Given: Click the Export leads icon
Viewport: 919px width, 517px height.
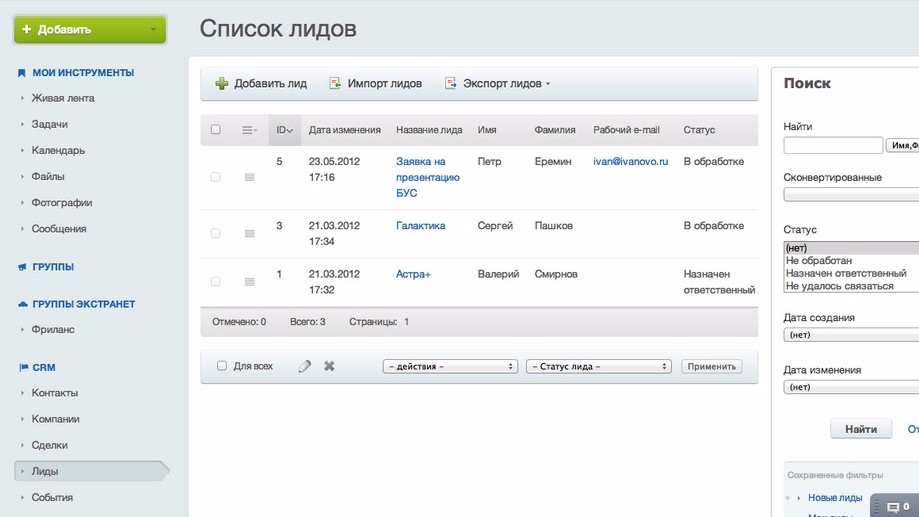Looking at the screenshot, I should pyautogui.click(x=450, y=83).
